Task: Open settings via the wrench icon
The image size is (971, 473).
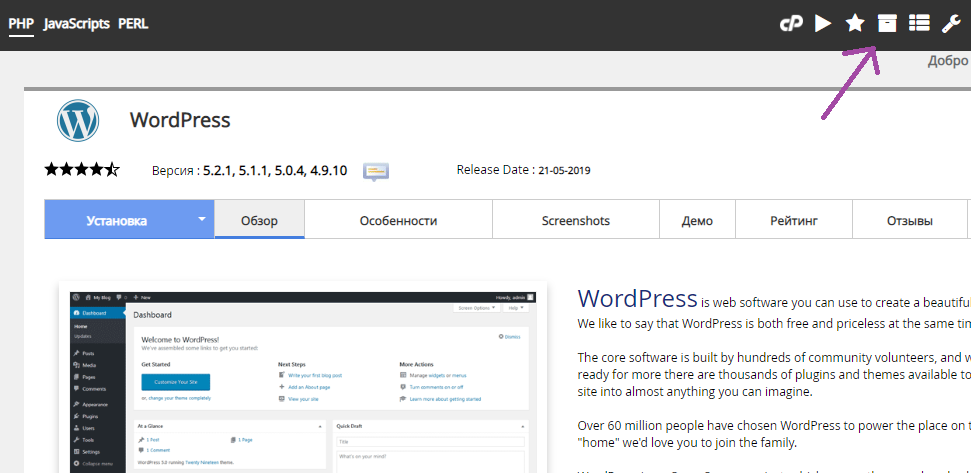Action: pos(951,24)
